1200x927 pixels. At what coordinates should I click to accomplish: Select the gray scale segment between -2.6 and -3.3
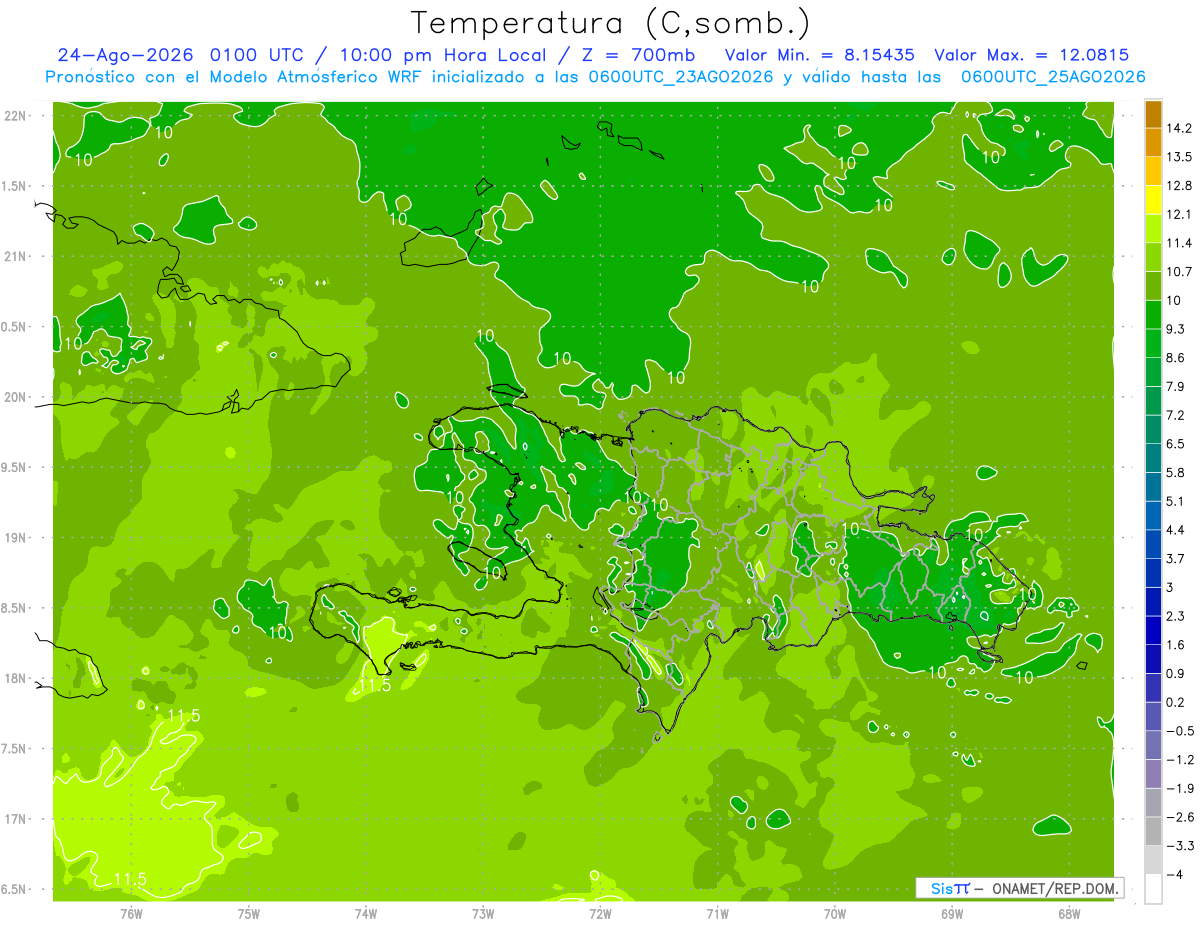pos(1153,831)
